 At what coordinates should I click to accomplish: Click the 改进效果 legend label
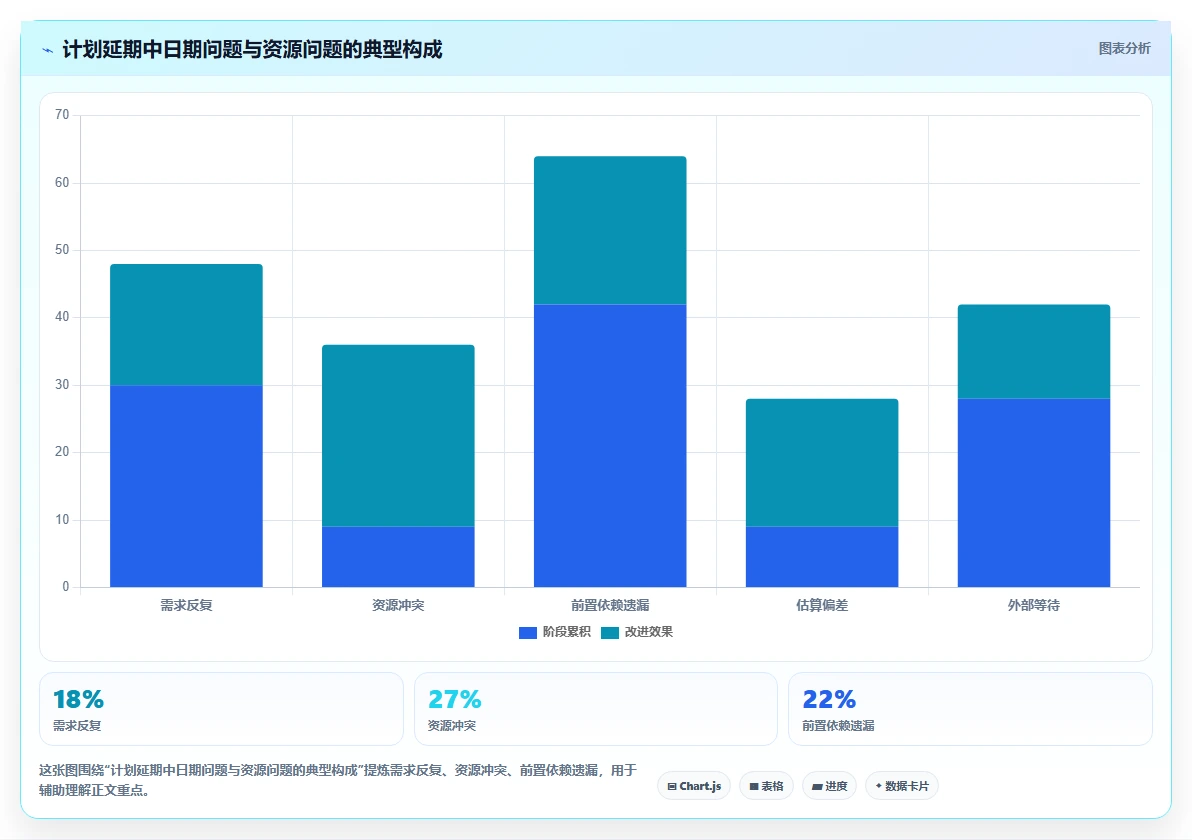tap(648, 632)
